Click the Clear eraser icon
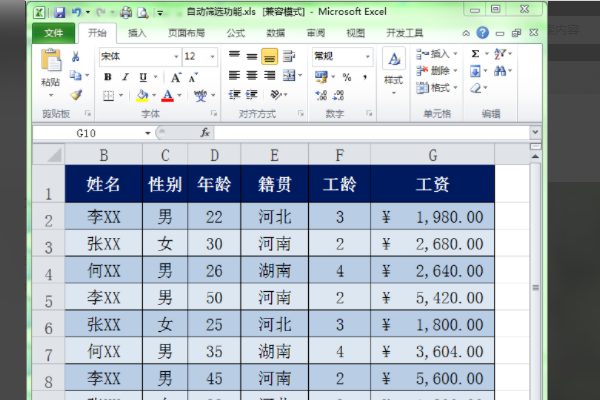Viewport: 600px width, 400px height. tap(476, 88)
